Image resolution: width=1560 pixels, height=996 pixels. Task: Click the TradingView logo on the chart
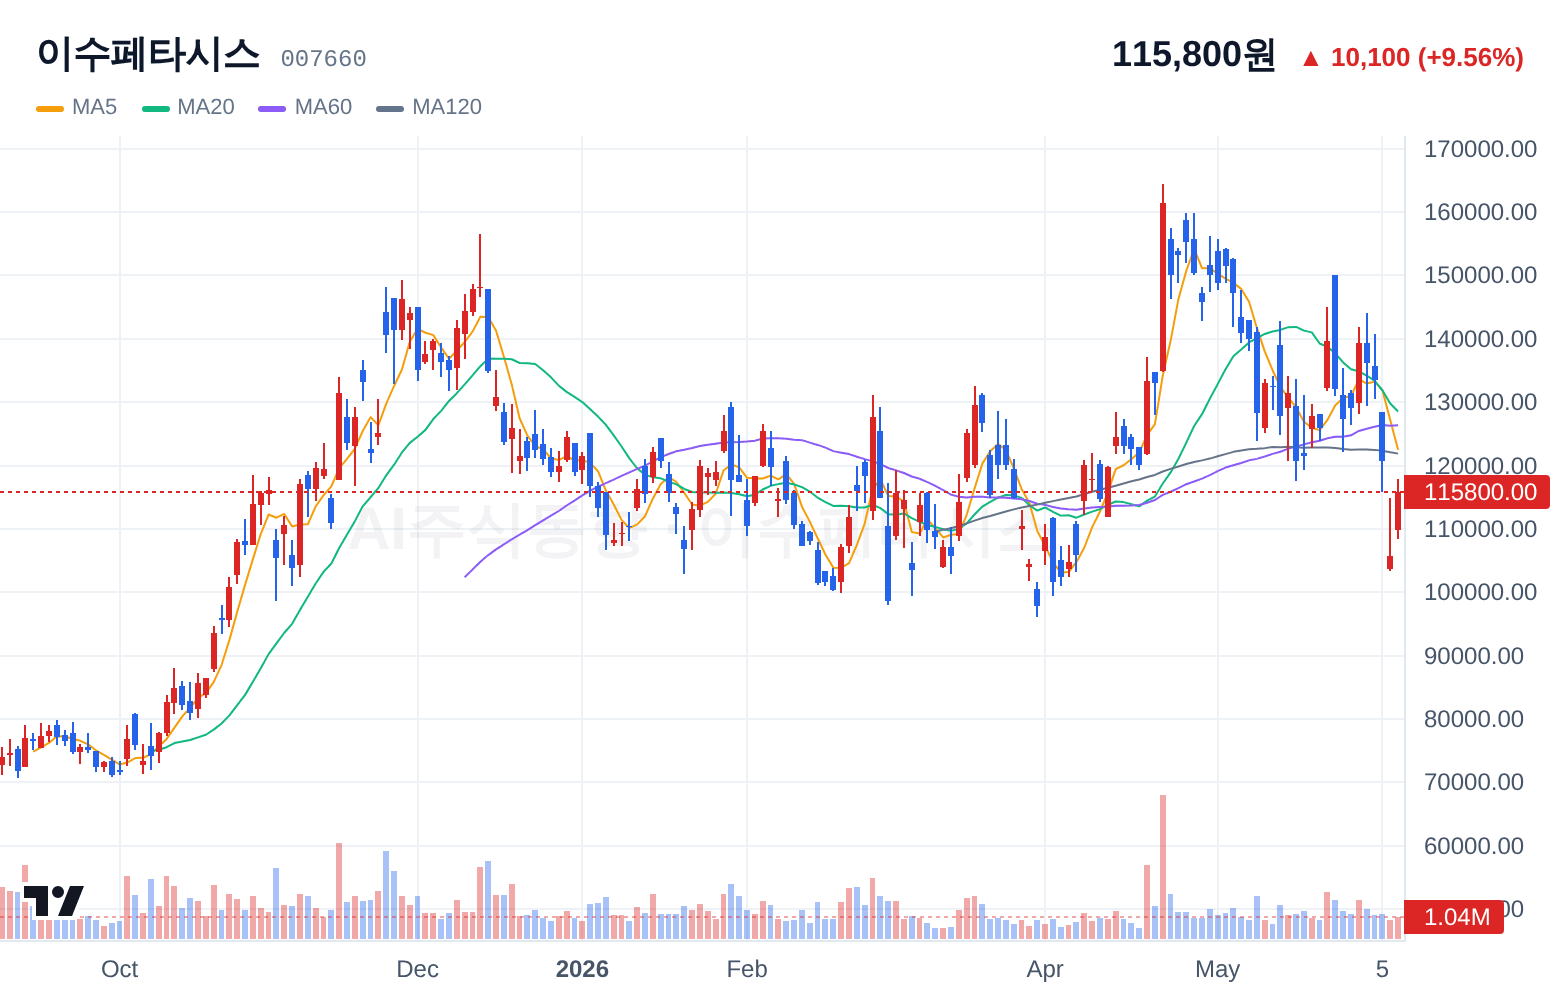click(53, 900)
